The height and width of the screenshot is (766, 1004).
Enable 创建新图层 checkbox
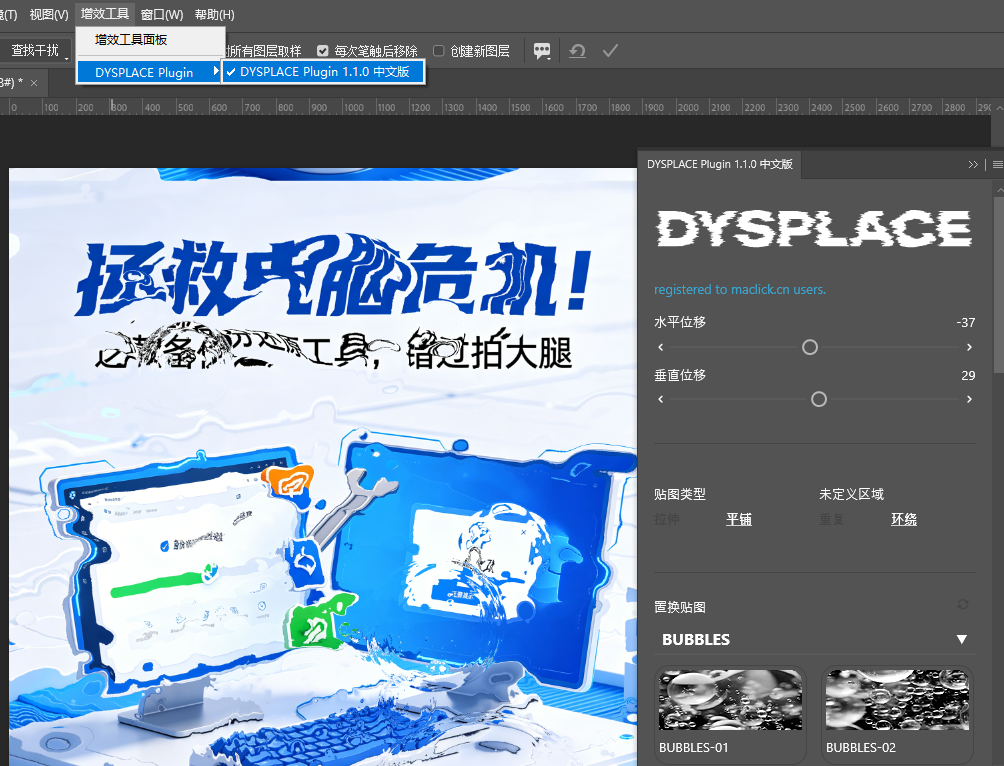(439, 51)
